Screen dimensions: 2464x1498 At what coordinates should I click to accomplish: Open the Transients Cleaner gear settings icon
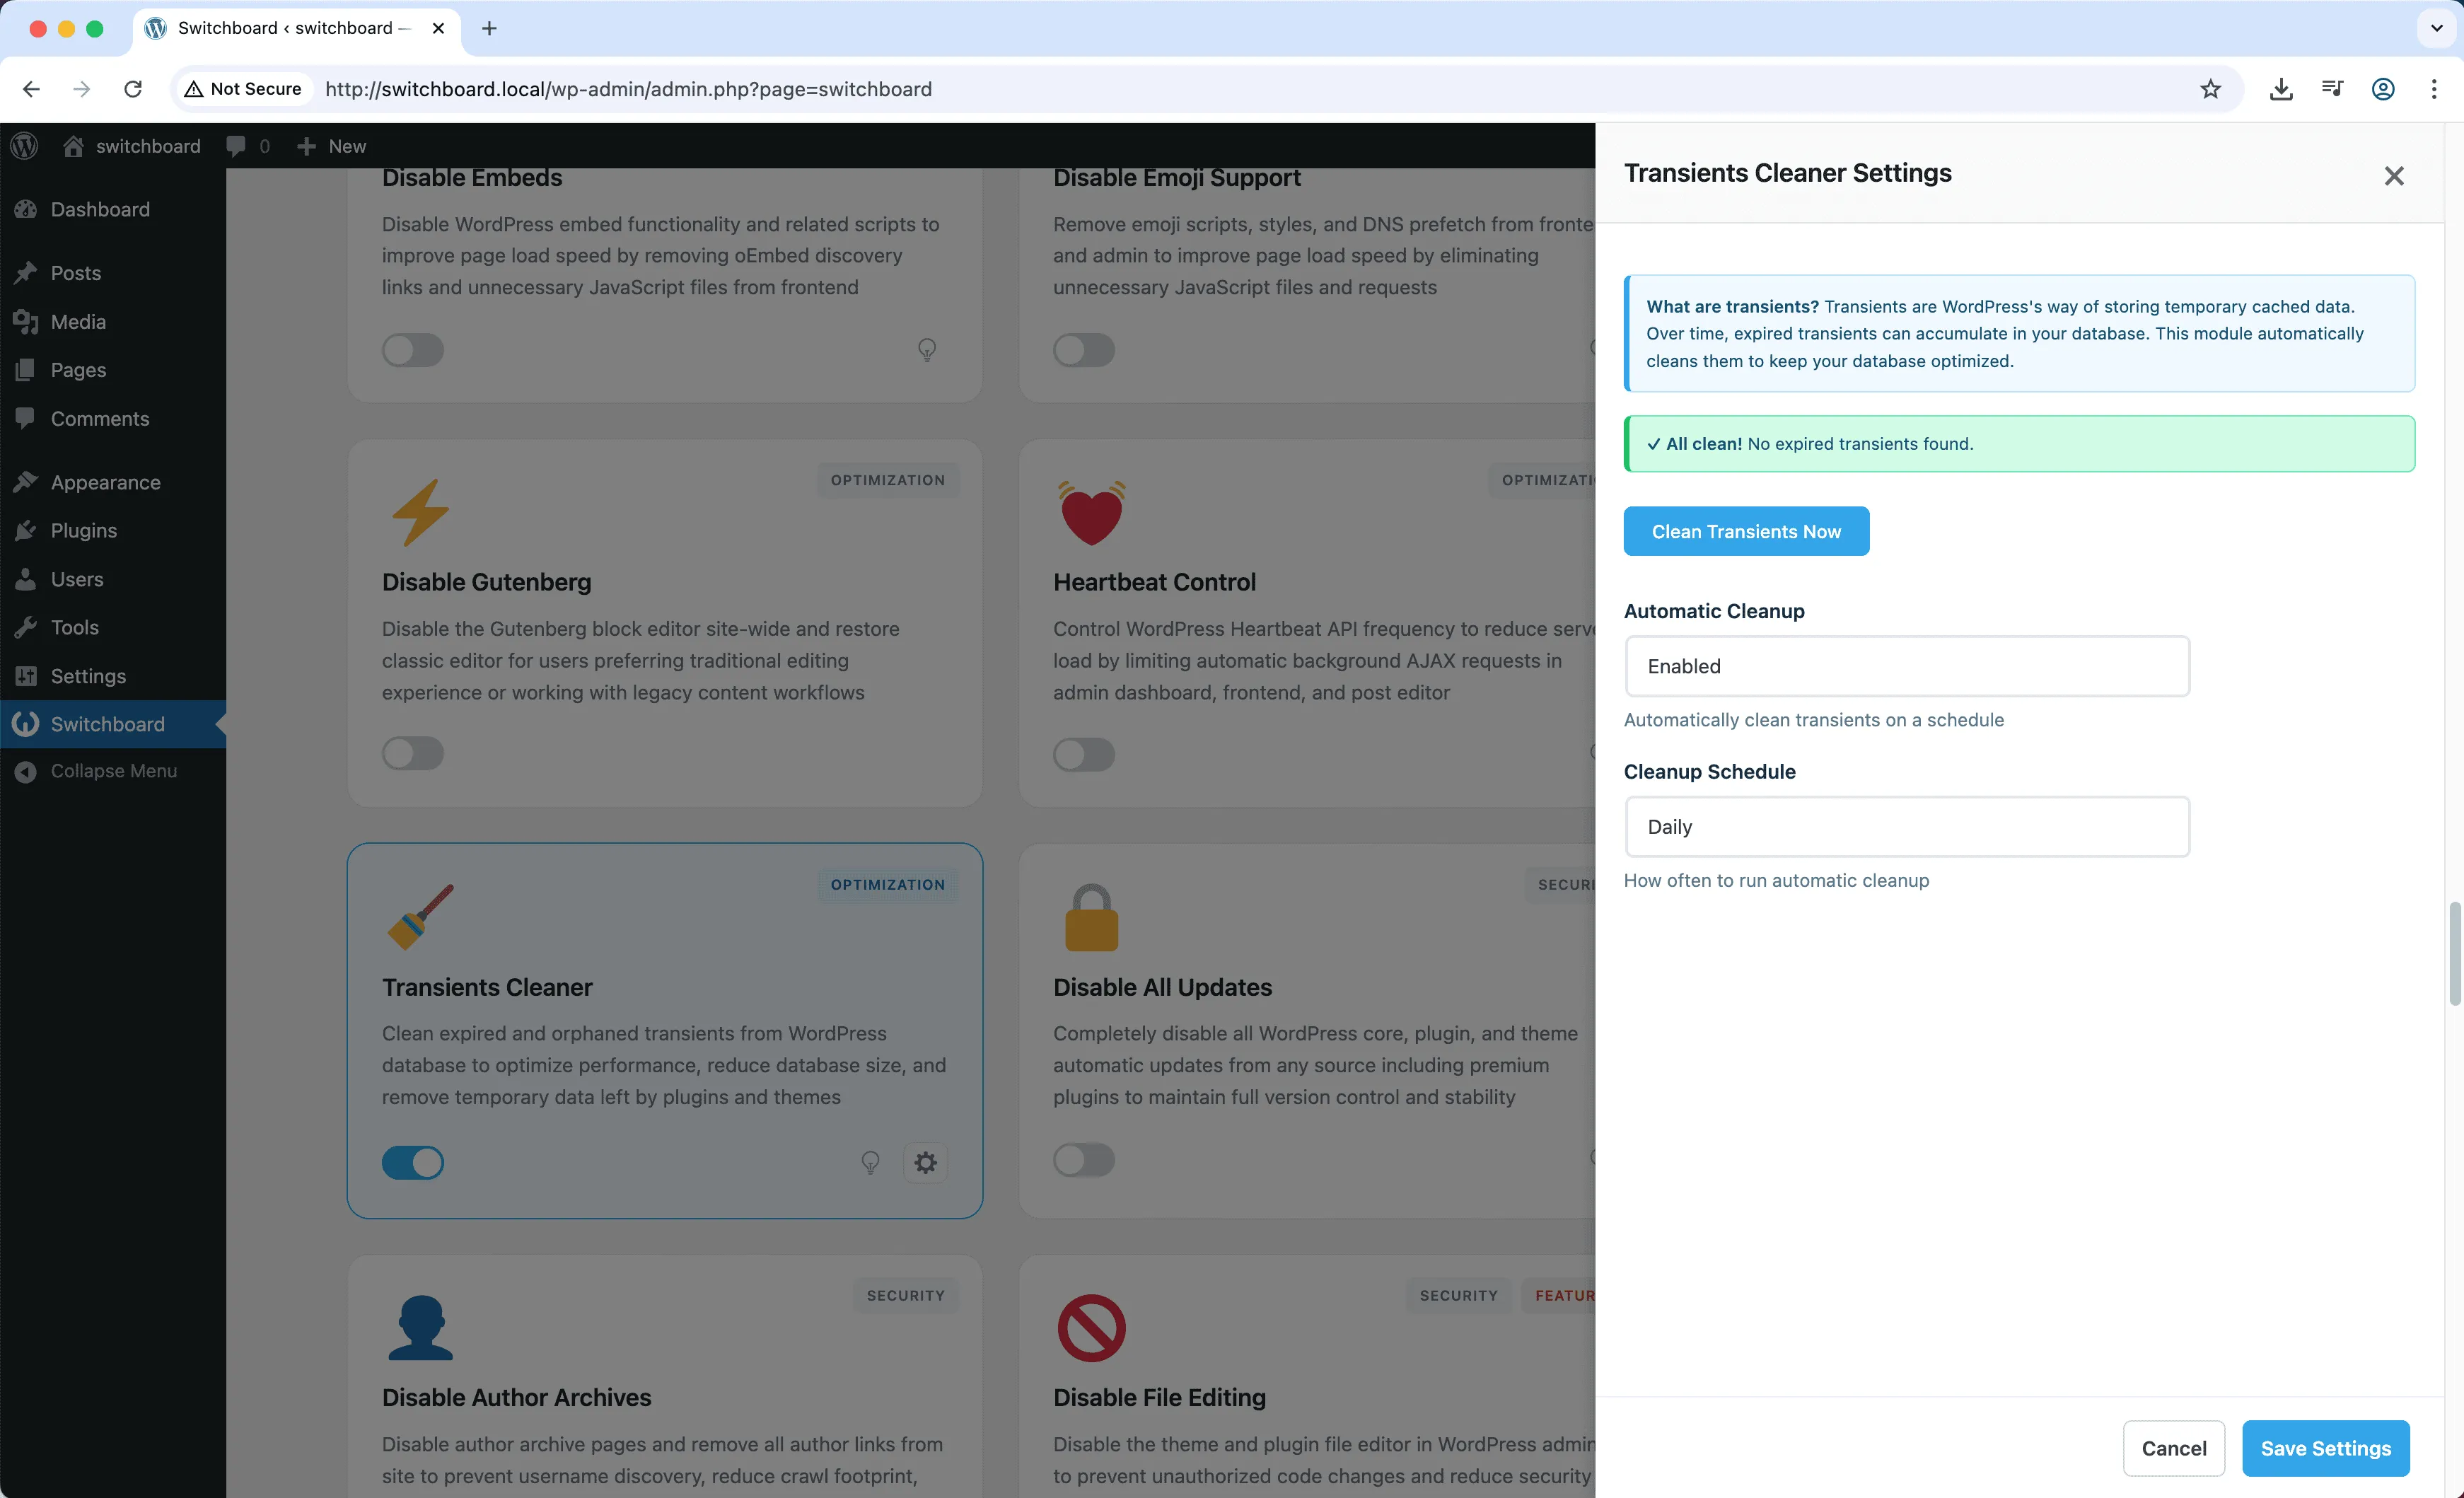pyautogui.click(x=925, y=1163)
